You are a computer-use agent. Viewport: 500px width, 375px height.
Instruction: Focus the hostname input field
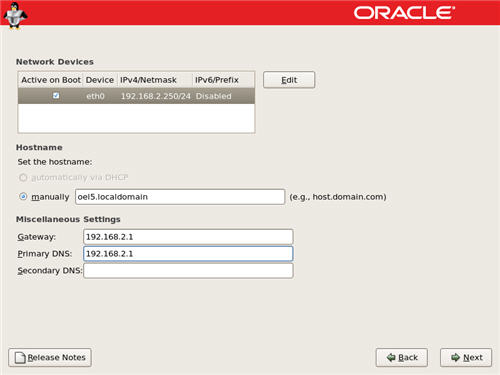[180, 197]
